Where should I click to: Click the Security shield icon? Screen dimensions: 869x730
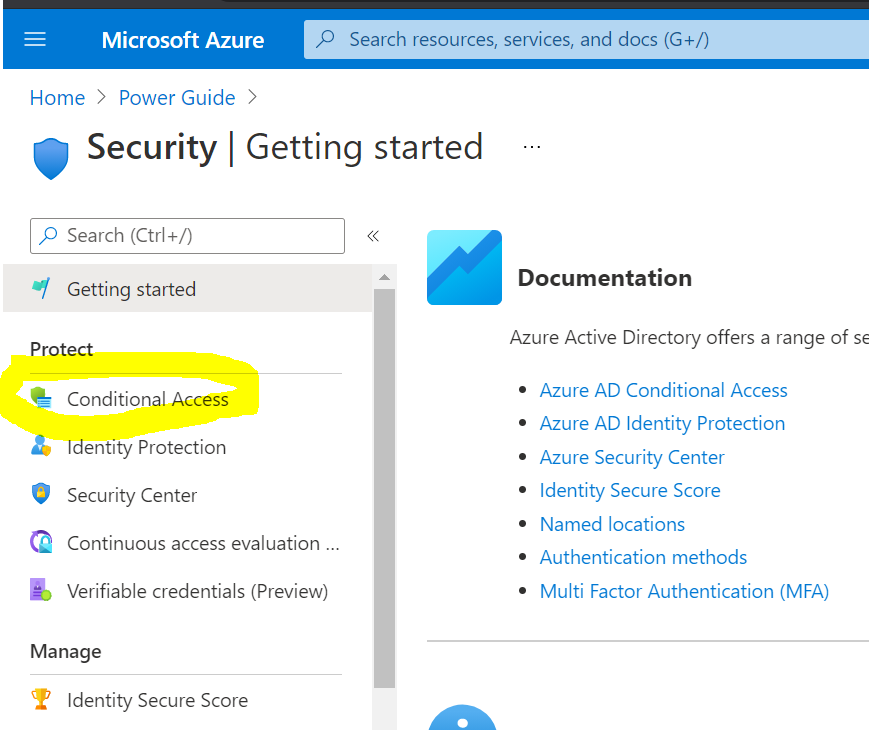click(51, 158)
